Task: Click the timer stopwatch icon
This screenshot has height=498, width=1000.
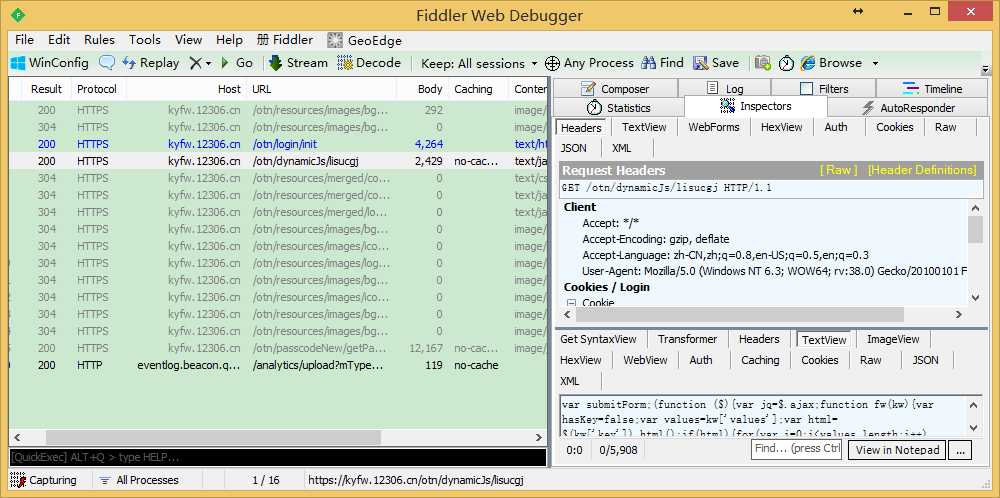Action: (786, 63)
